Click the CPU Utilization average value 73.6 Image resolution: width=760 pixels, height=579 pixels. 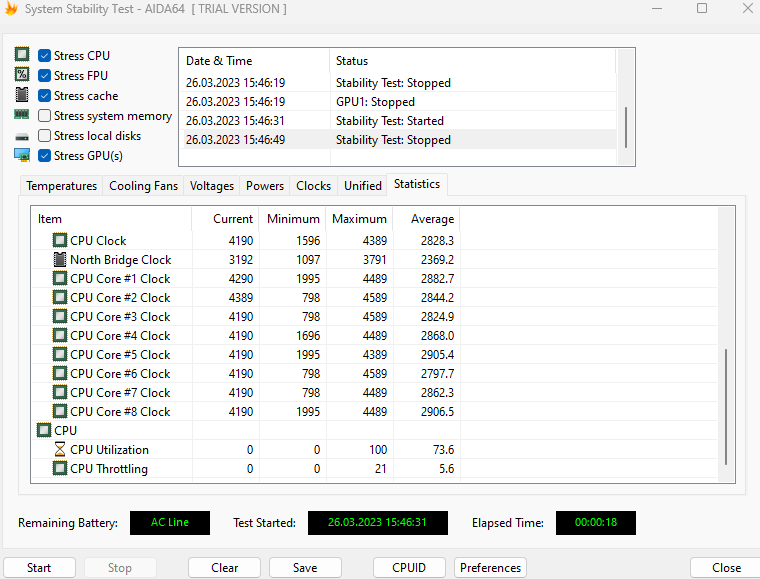(x=443, y=450)
